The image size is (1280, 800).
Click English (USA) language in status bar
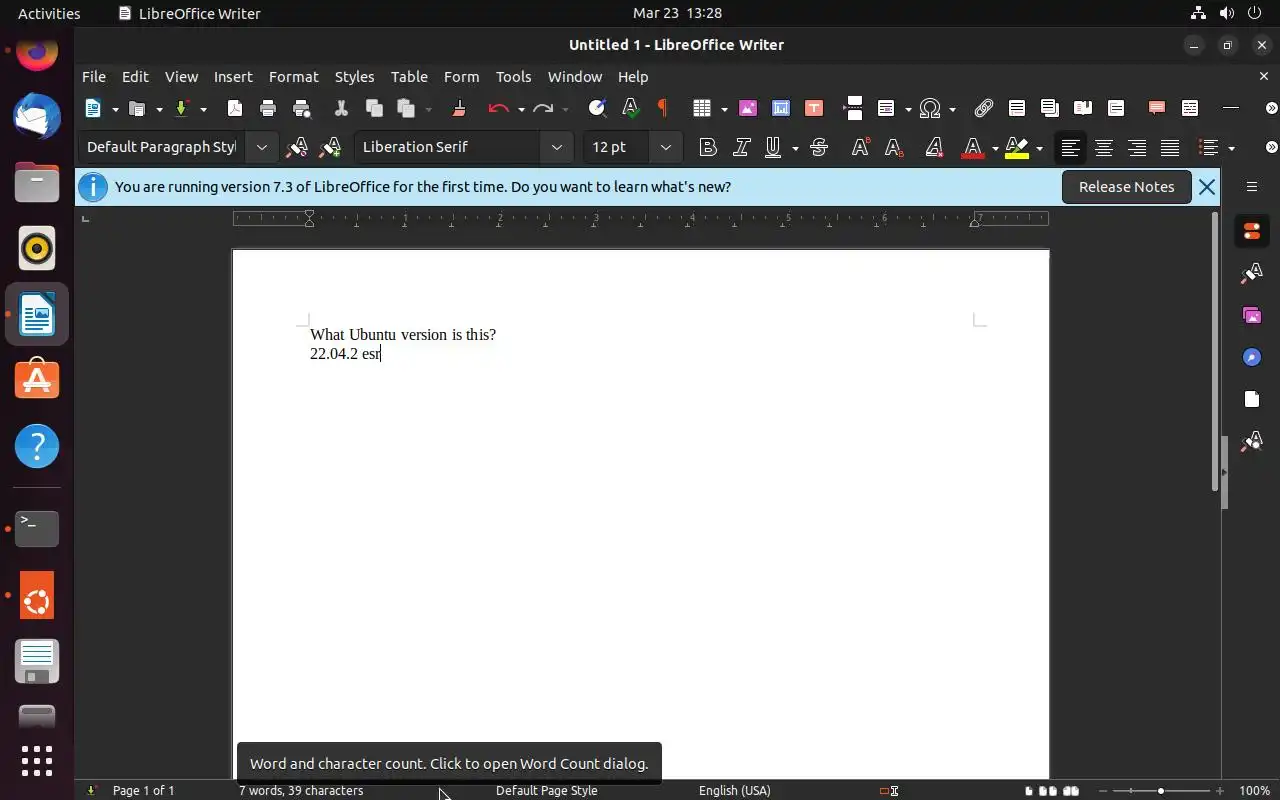[735, 790]
